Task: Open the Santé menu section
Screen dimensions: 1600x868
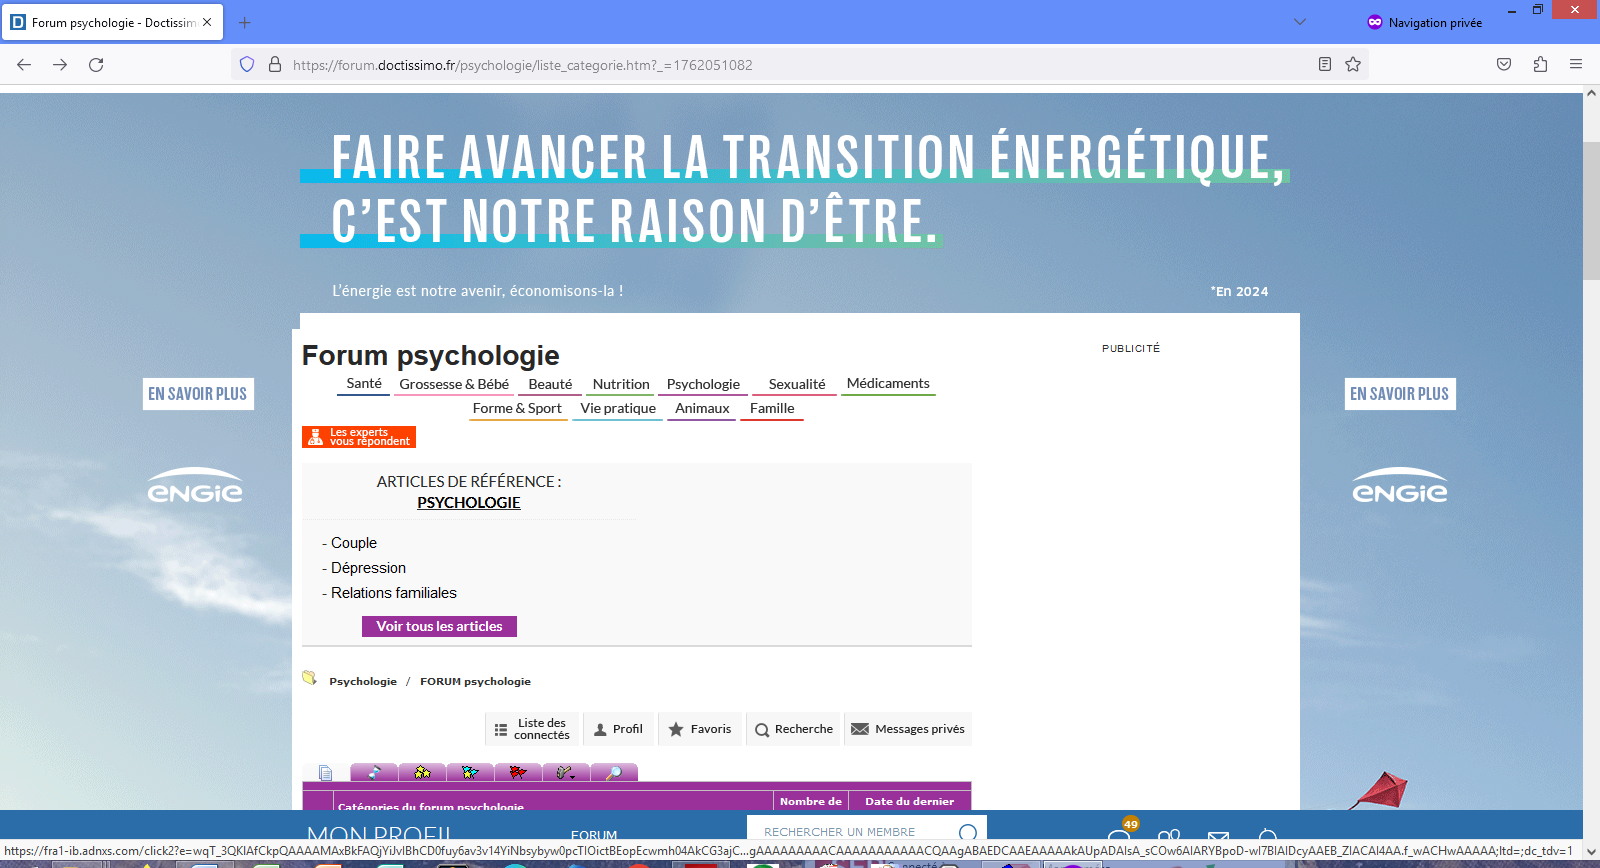Action: point(364,384)
